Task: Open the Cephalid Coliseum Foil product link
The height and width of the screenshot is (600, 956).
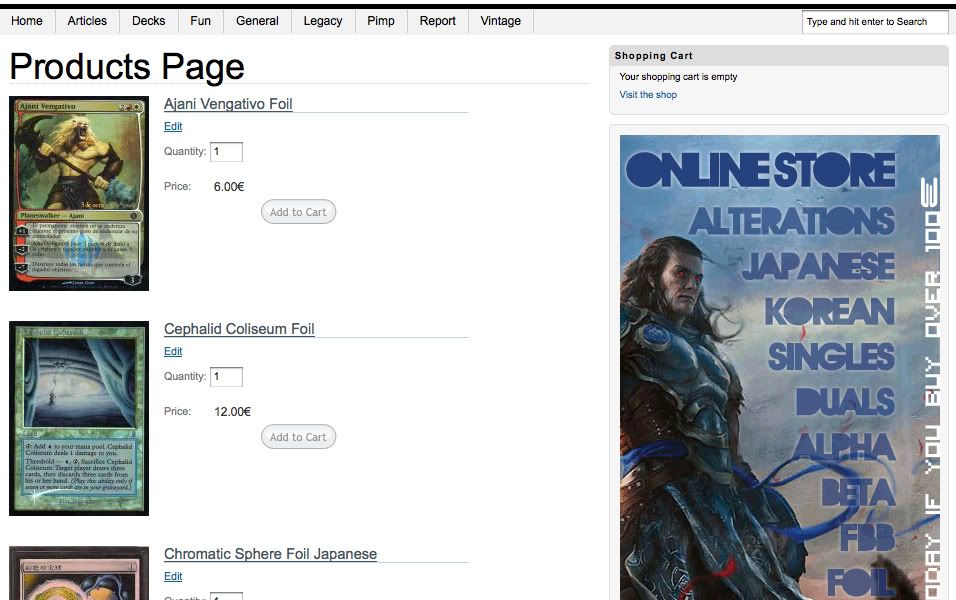Action: pos(239,329)
